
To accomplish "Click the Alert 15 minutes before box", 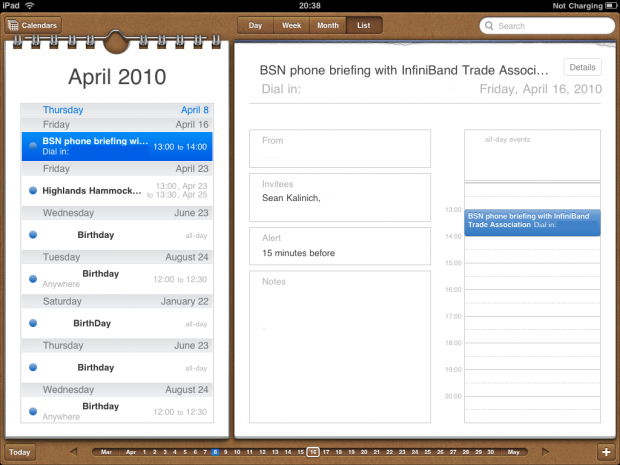I will [340, 246].
